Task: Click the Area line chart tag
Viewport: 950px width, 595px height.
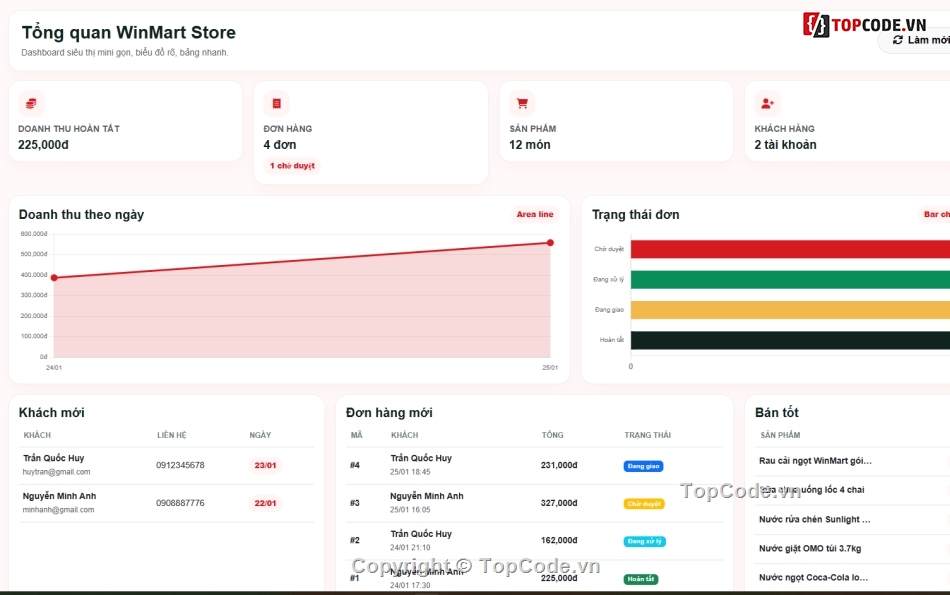Action: click(534, 214)
